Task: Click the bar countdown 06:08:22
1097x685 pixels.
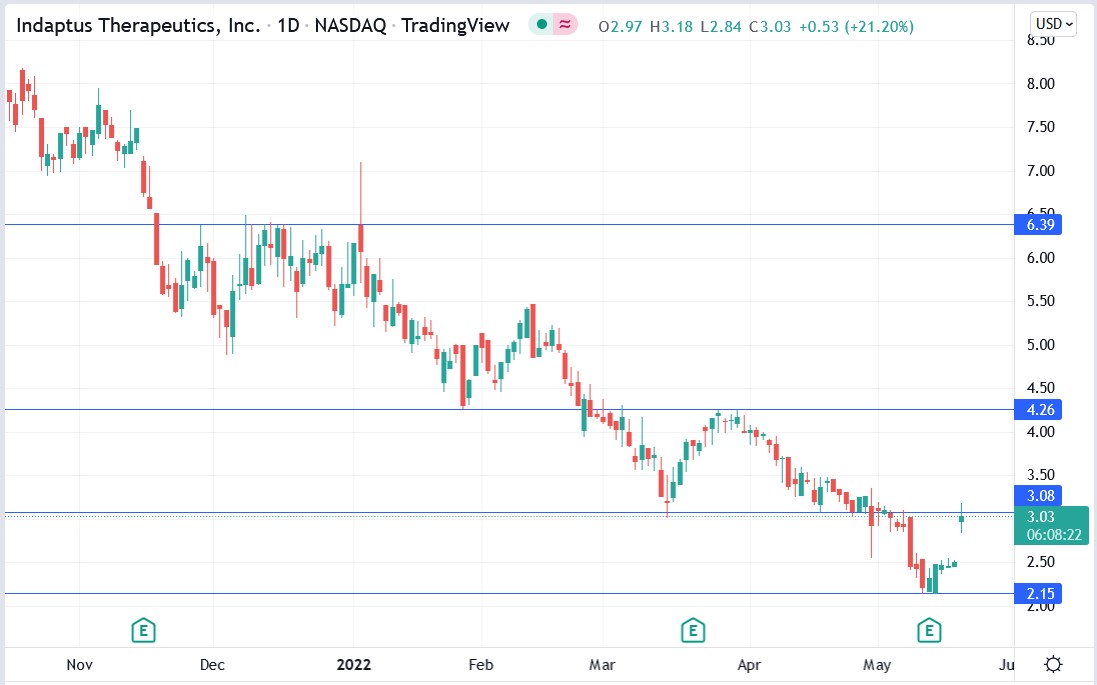Action: coord(1054,535)
